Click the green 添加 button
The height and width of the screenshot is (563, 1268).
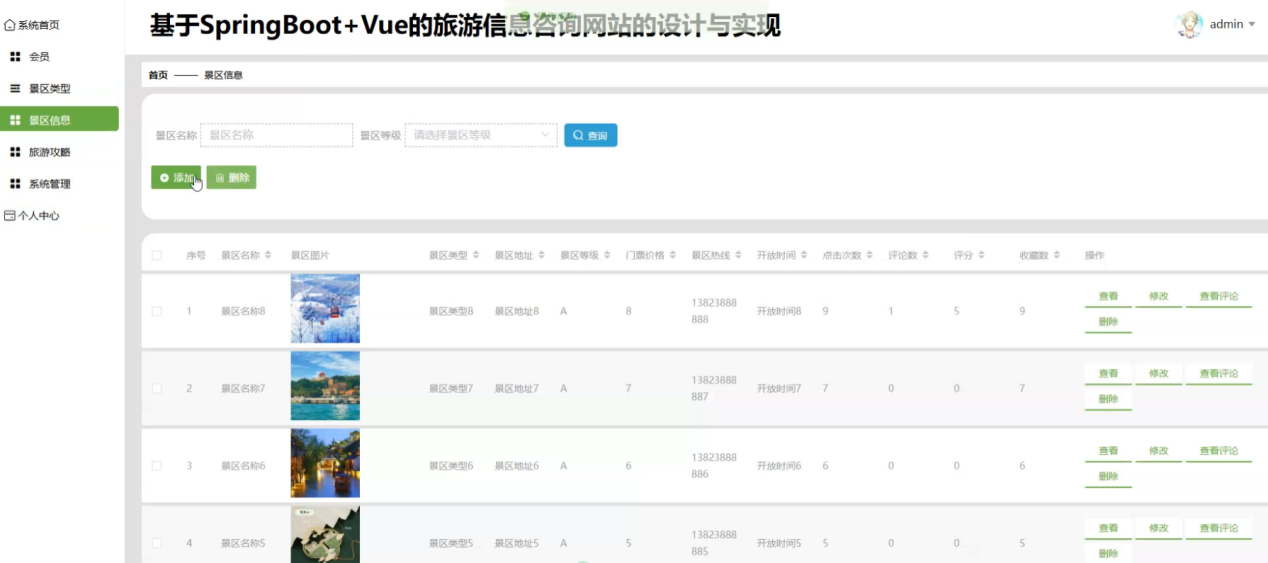176,177
